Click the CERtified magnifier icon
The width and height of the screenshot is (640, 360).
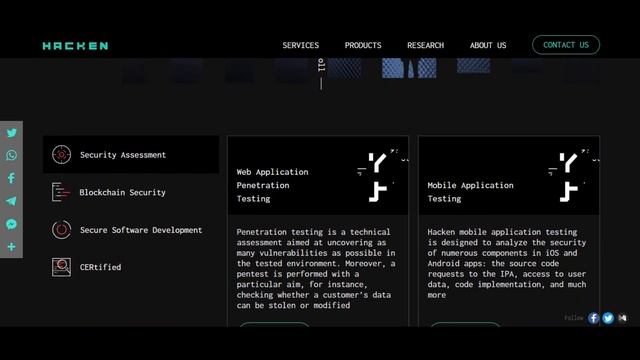[61, 267]
